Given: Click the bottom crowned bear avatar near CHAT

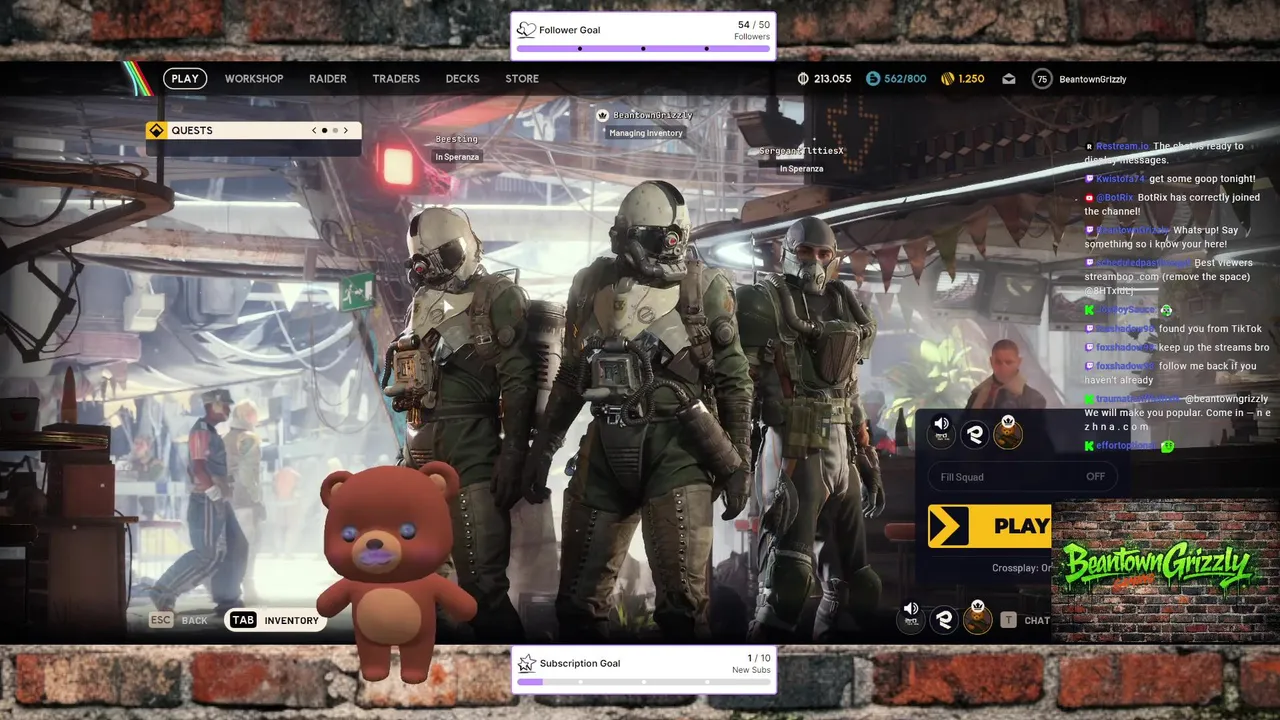Looking at the screenshot, I should click(978, 617).
